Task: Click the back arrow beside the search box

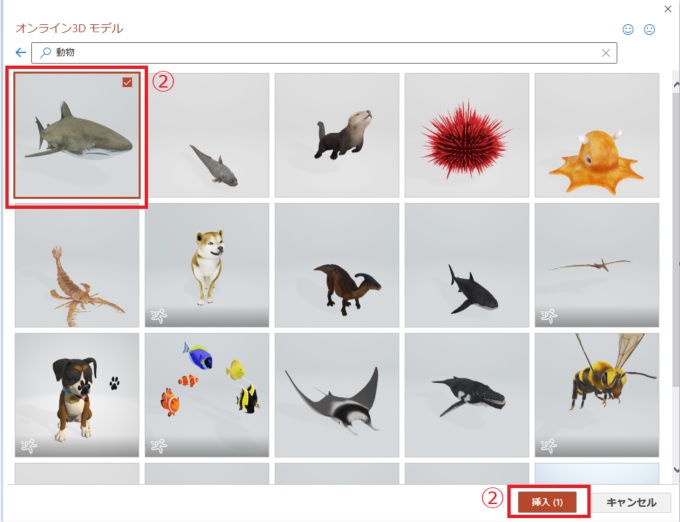Action: 20,53
